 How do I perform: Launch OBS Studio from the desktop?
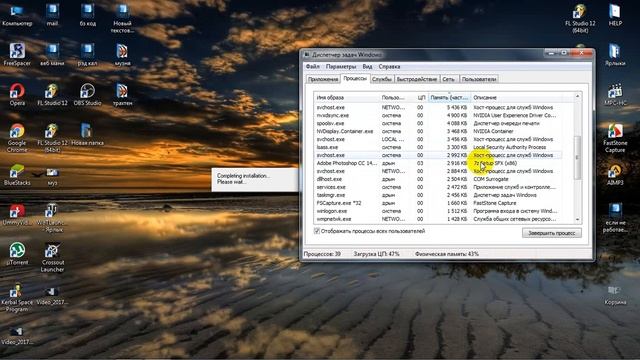(x=87, y=95)
